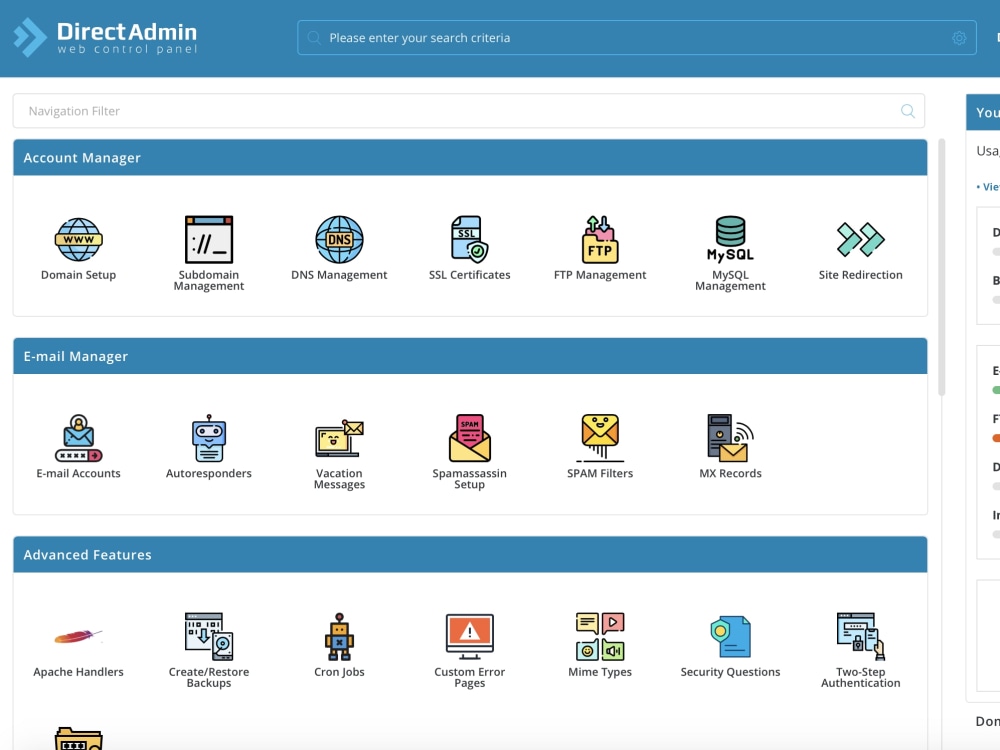Click the SSL Certificates icon
1000x750 pixels.
[x=469, y=240]
